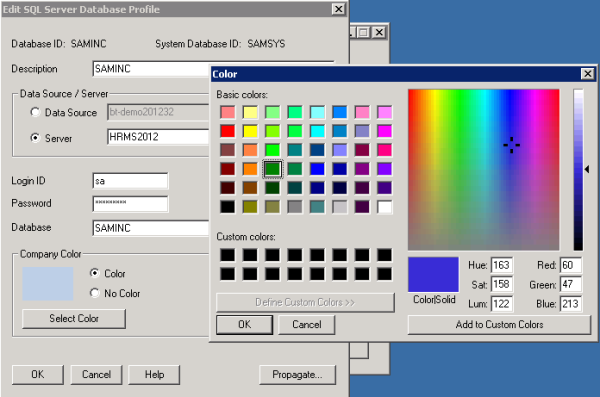600x397 pixels.
Task: Click Help in the profile dialog
Action: (x=154, y=374)
